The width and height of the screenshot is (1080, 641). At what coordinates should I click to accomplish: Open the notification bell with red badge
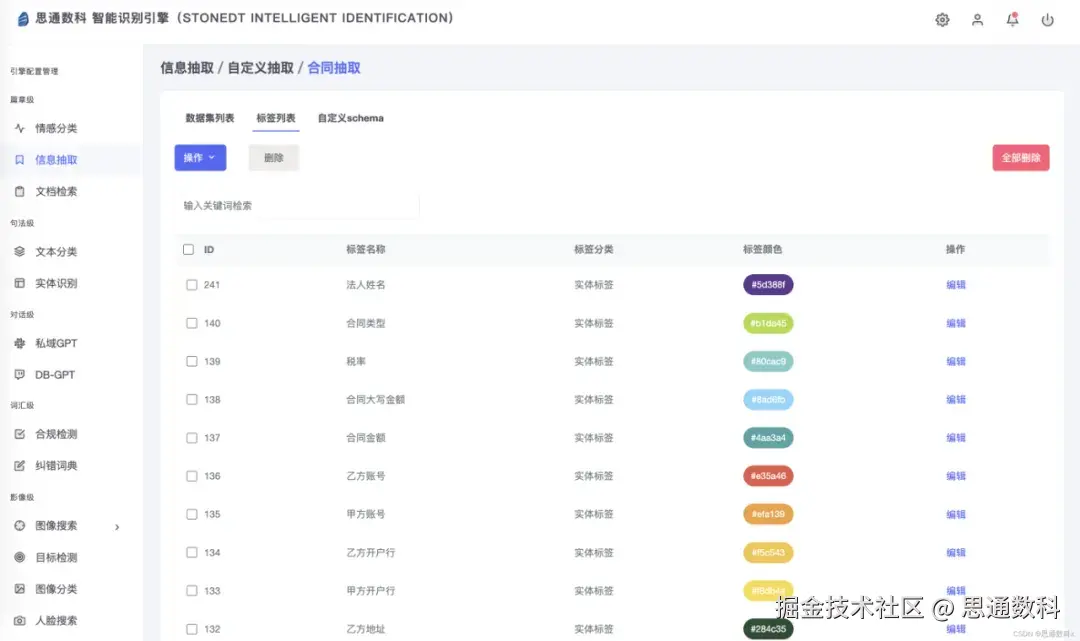[1012, 19]
